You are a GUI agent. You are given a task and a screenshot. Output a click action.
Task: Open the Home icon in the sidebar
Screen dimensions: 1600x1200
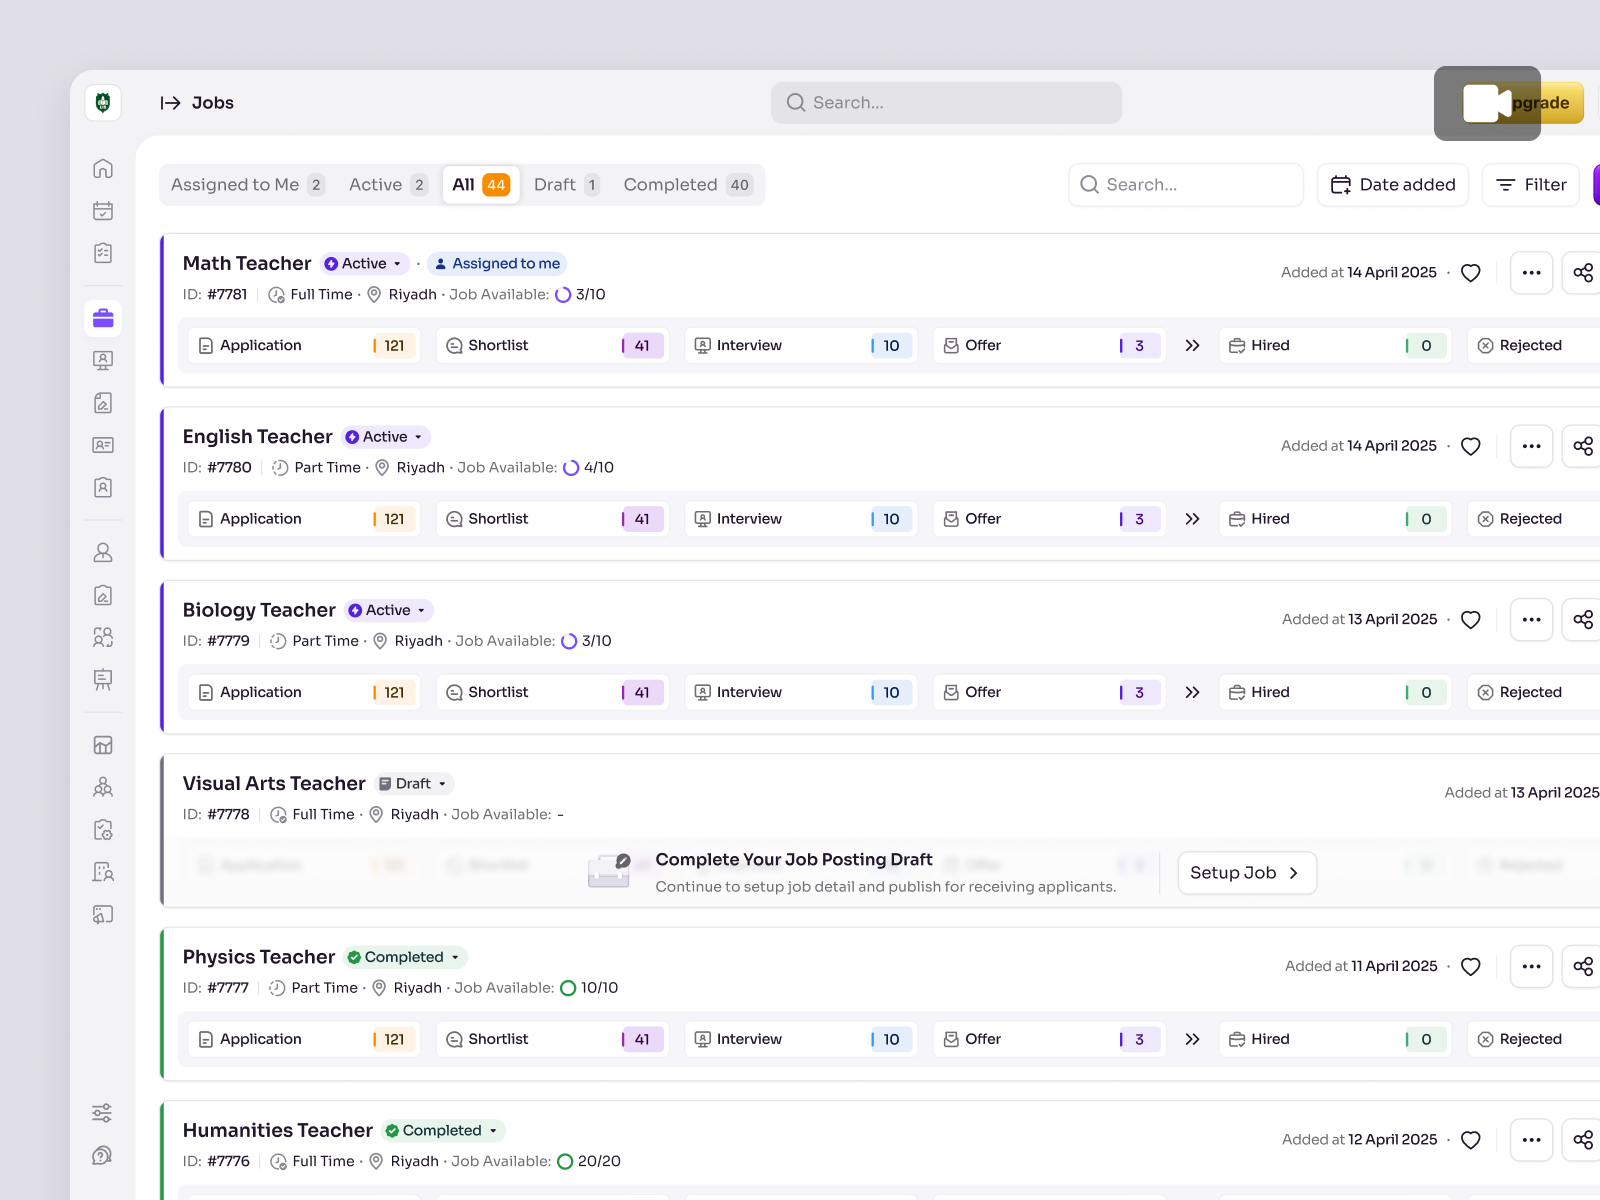point(103,168)
